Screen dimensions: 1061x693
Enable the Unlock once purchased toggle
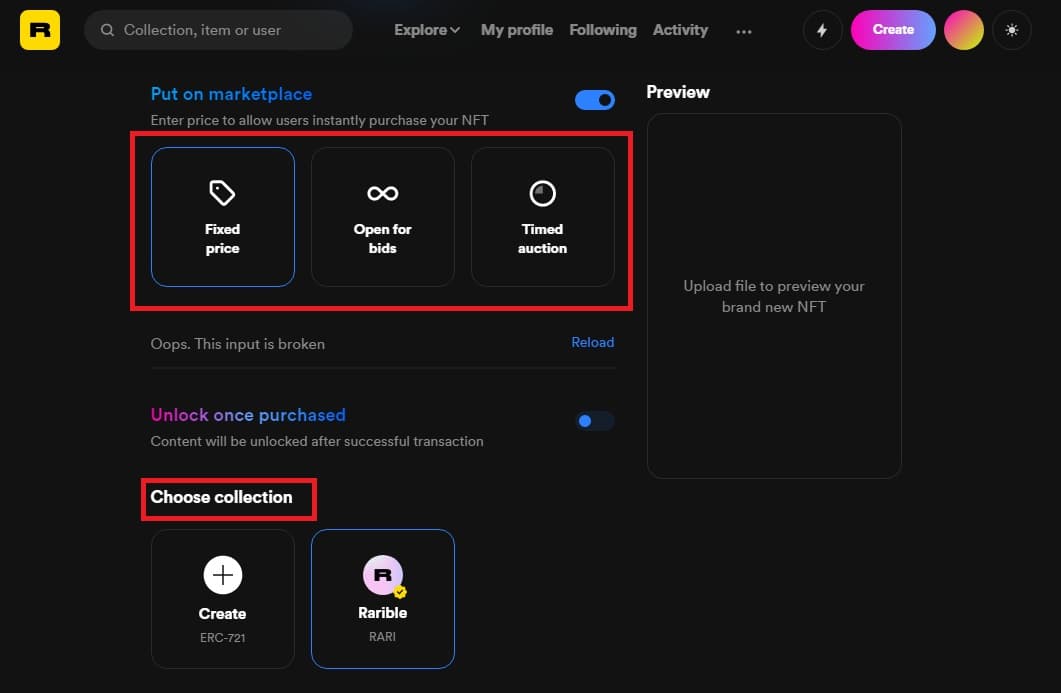coord(595,421)
